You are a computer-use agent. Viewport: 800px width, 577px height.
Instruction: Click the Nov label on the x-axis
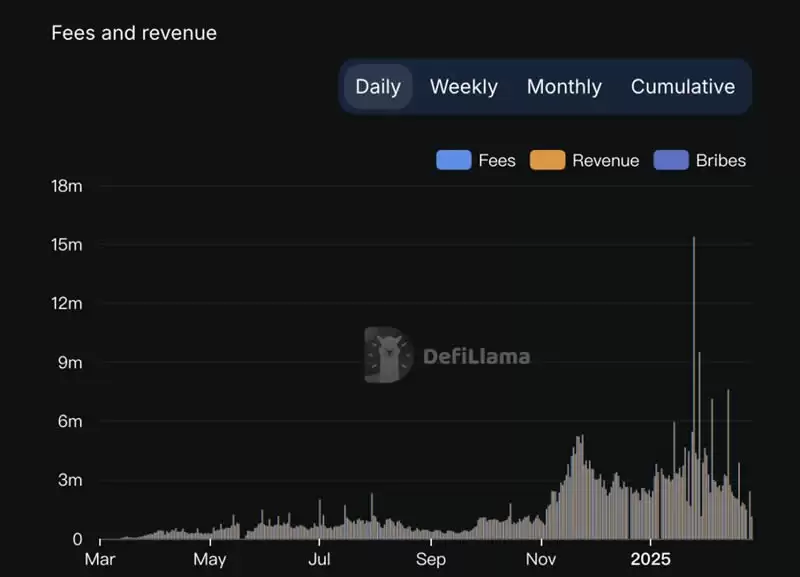pos(541,560)
